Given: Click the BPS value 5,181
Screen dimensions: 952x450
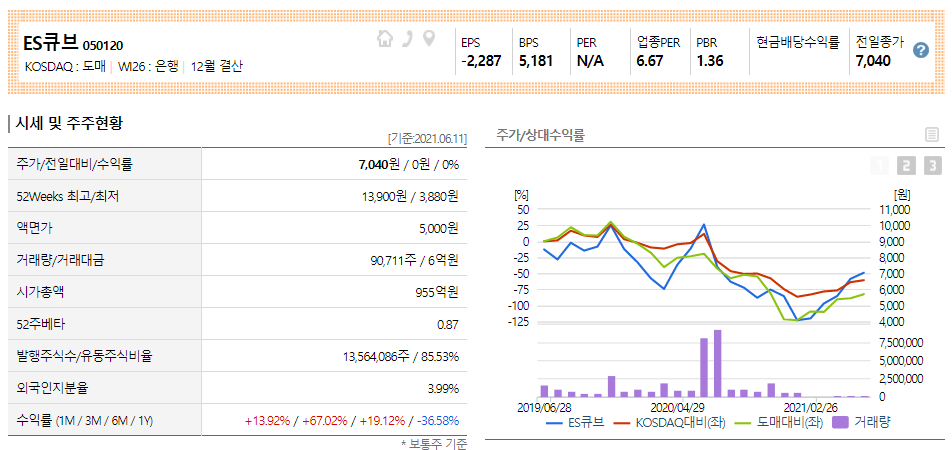Looking at the screenshot, I should coord(536,61).
